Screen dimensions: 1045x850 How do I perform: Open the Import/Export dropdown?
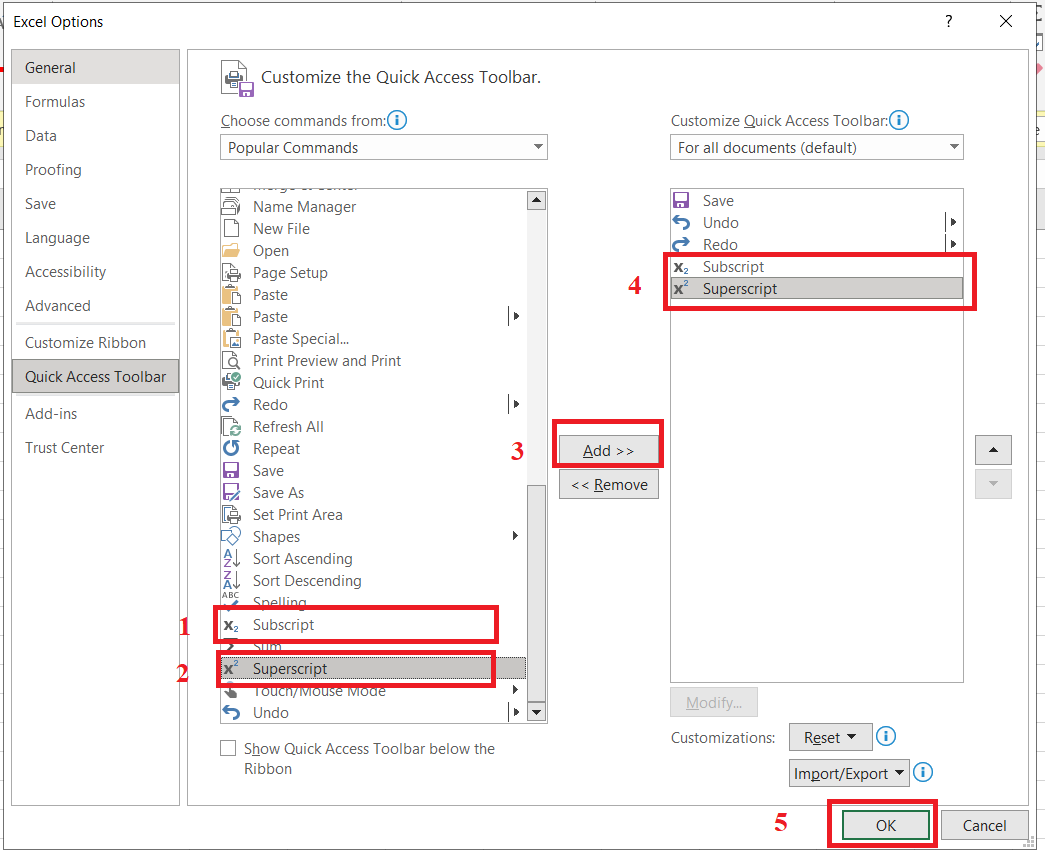tap(849, 773)
